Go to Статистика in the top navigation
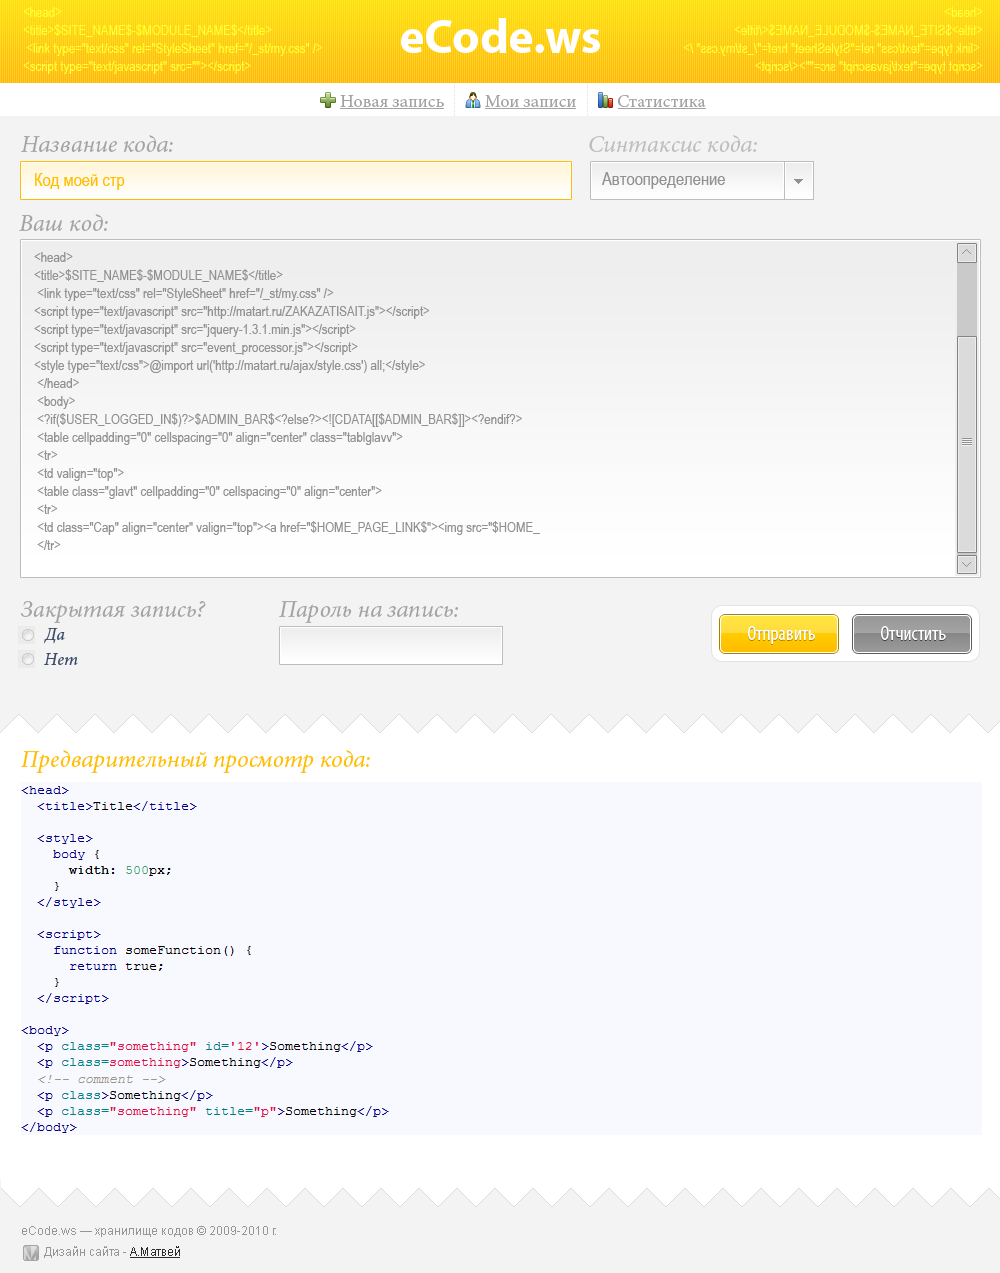Image resolution: width=1000 pixels, height=1273 pixels. pos(662,100)
